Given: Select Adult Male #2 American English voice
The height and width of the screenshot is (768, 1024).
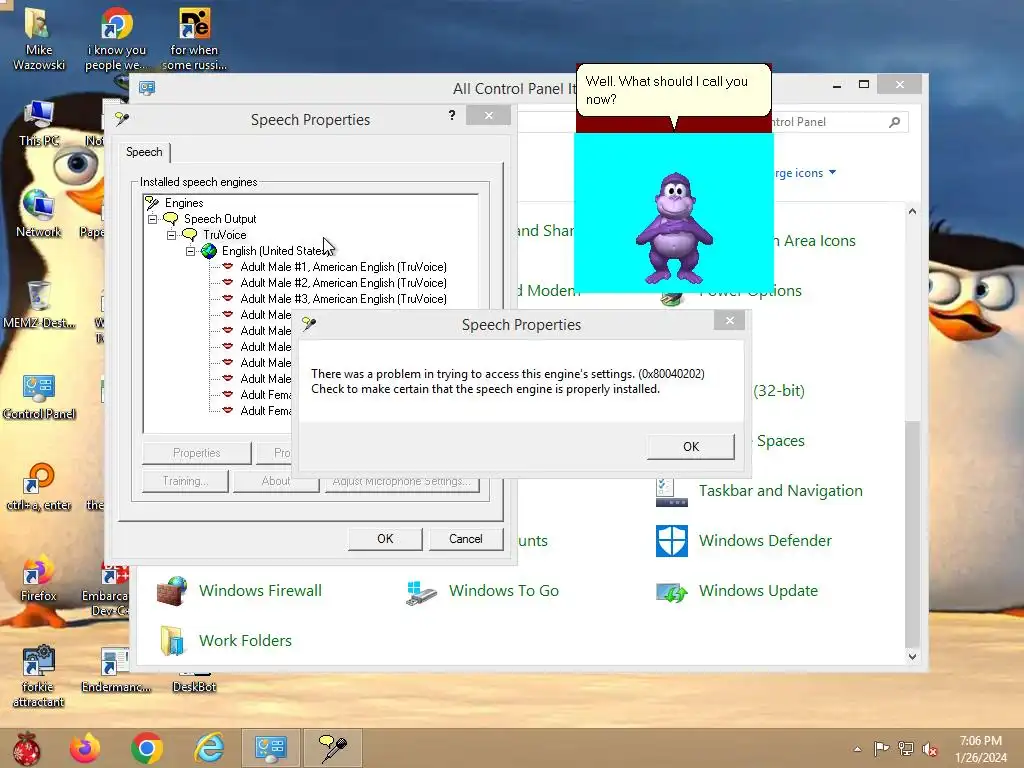Looking at the screenshot, I should pos(344,283).
